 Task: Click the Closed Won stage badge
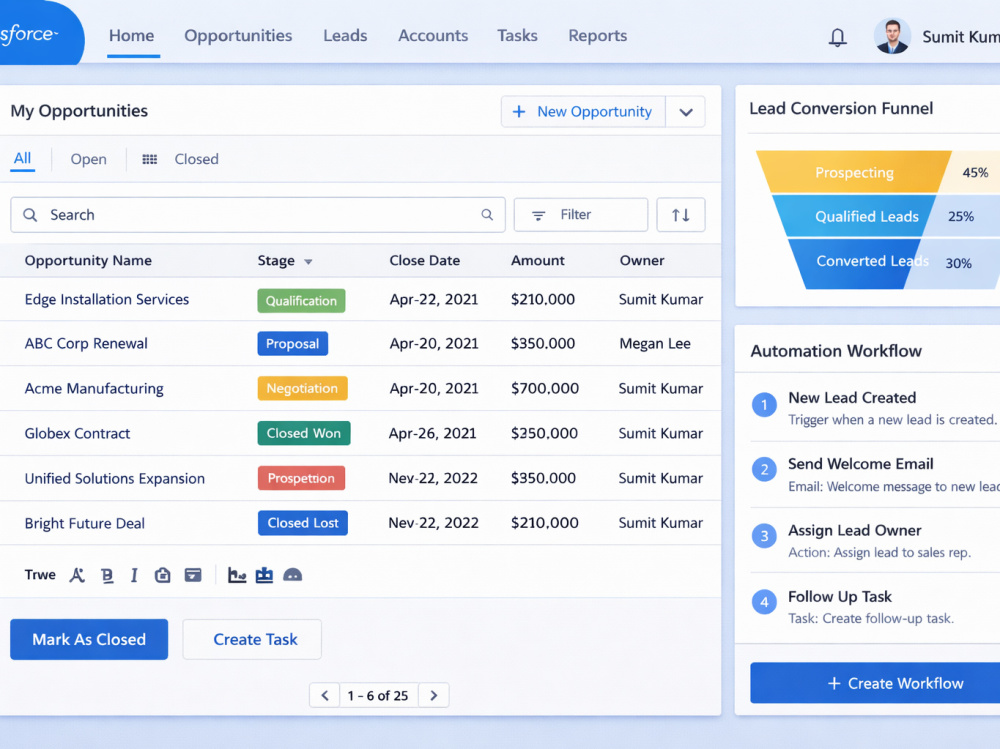[x=304, y=433]
